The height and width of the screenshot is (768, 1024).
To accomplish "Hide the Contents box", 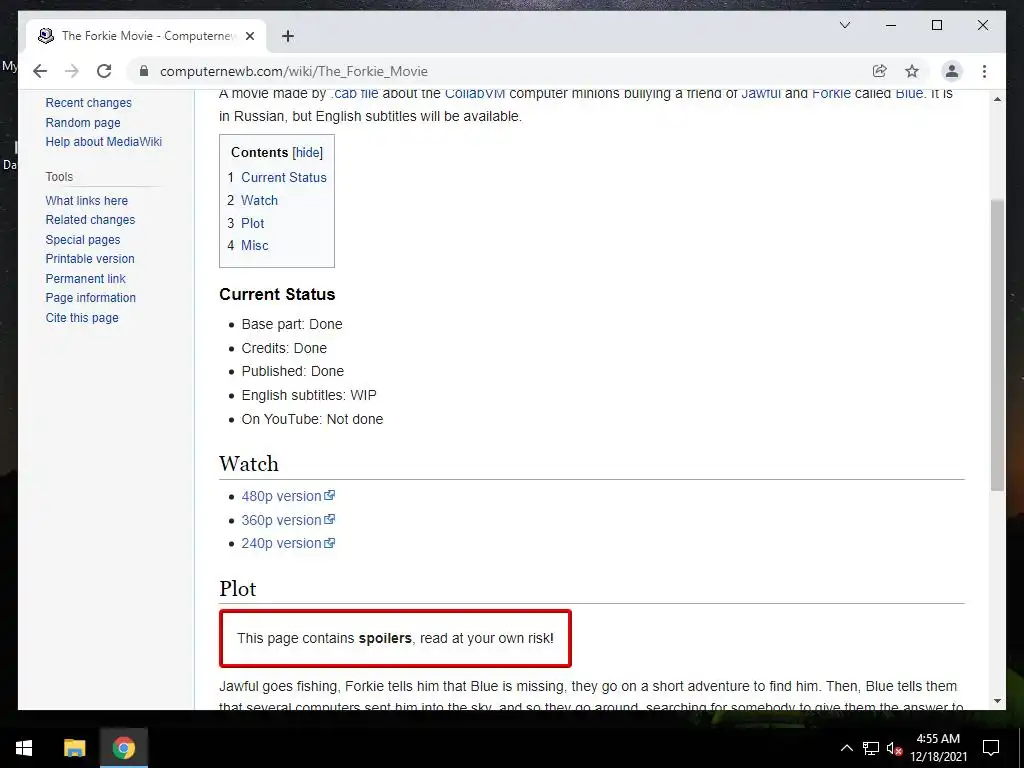I will (308, 152).
